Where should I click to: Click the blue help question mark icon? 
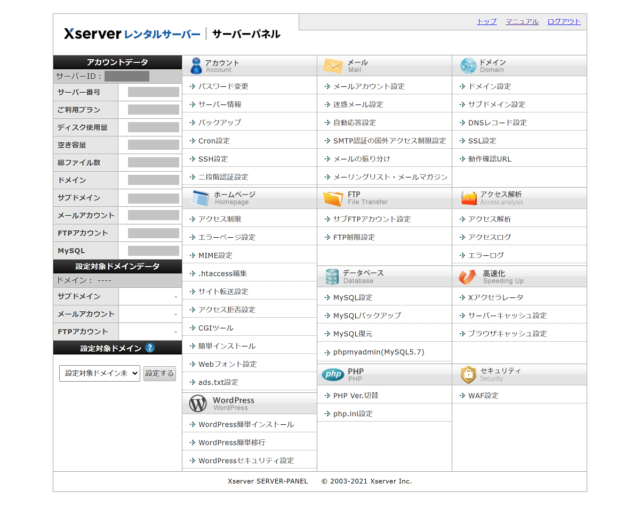pyautogui.click(x=150, y=348)
